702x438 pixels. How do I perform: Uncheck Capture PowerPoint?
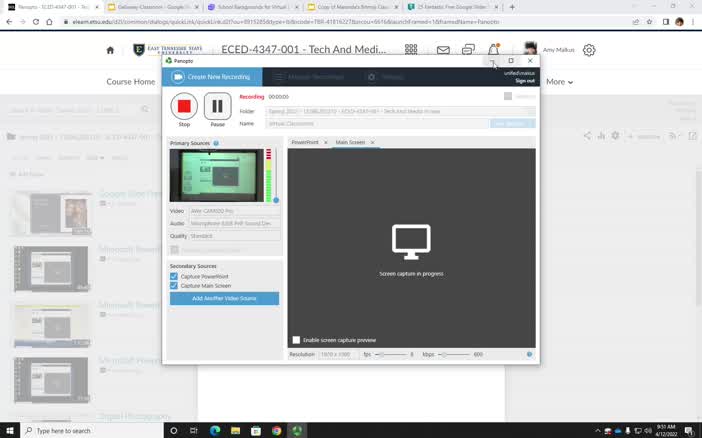click(x=174, y=277)
